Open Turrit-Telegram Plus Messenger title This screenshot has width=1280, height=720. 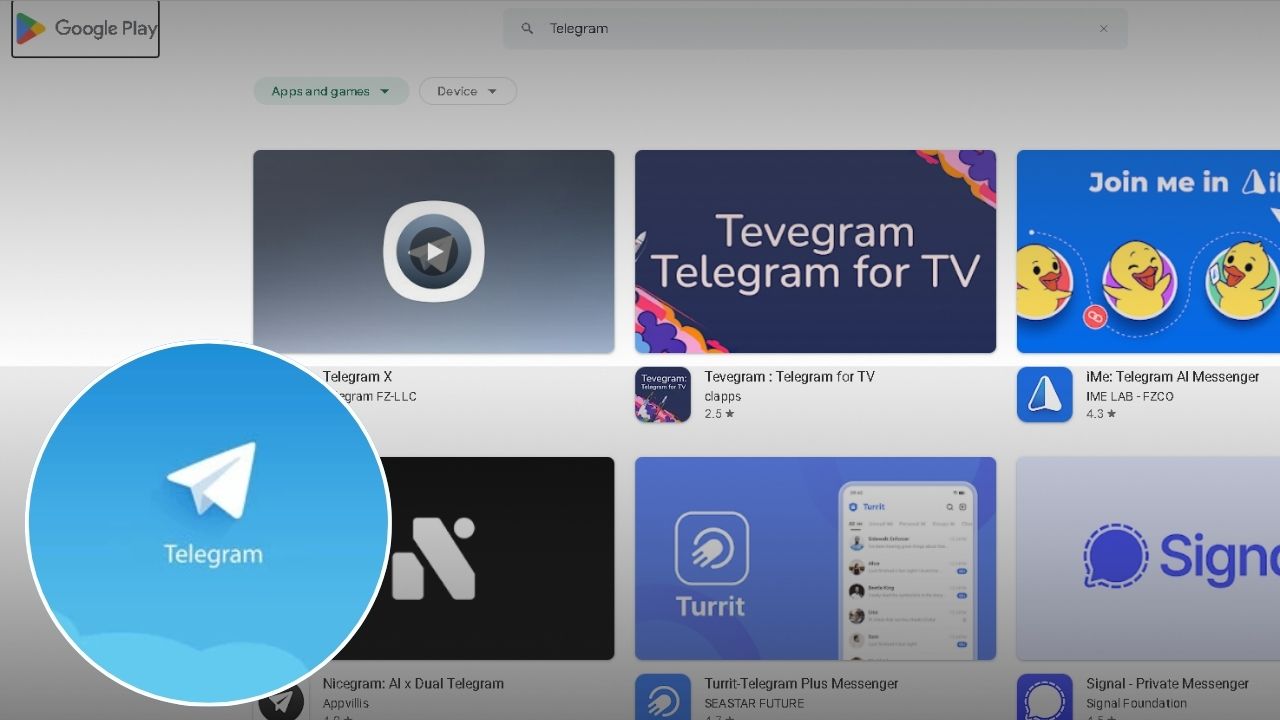[x=801, y=684]
